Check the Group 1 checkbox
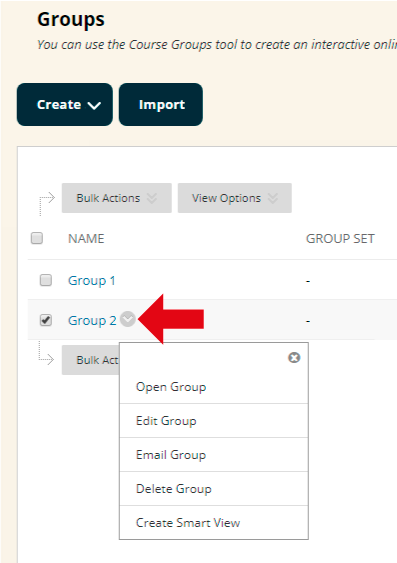This screenshot has width=397, height=563. click(46, 280)
